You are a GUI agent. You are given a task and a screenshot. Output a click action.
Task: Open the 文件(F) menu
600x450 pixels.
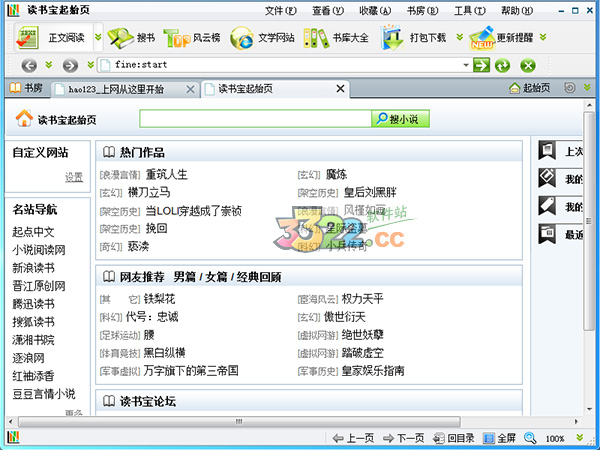point(280,11)
